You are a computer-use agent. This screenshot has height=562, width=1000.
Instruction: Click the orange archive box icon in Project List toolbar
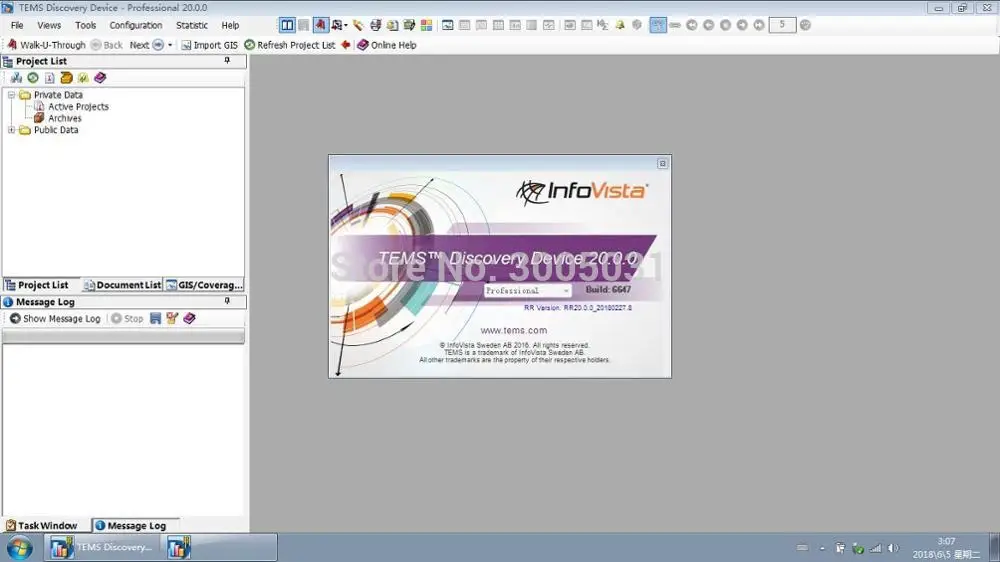pos(66,78)
